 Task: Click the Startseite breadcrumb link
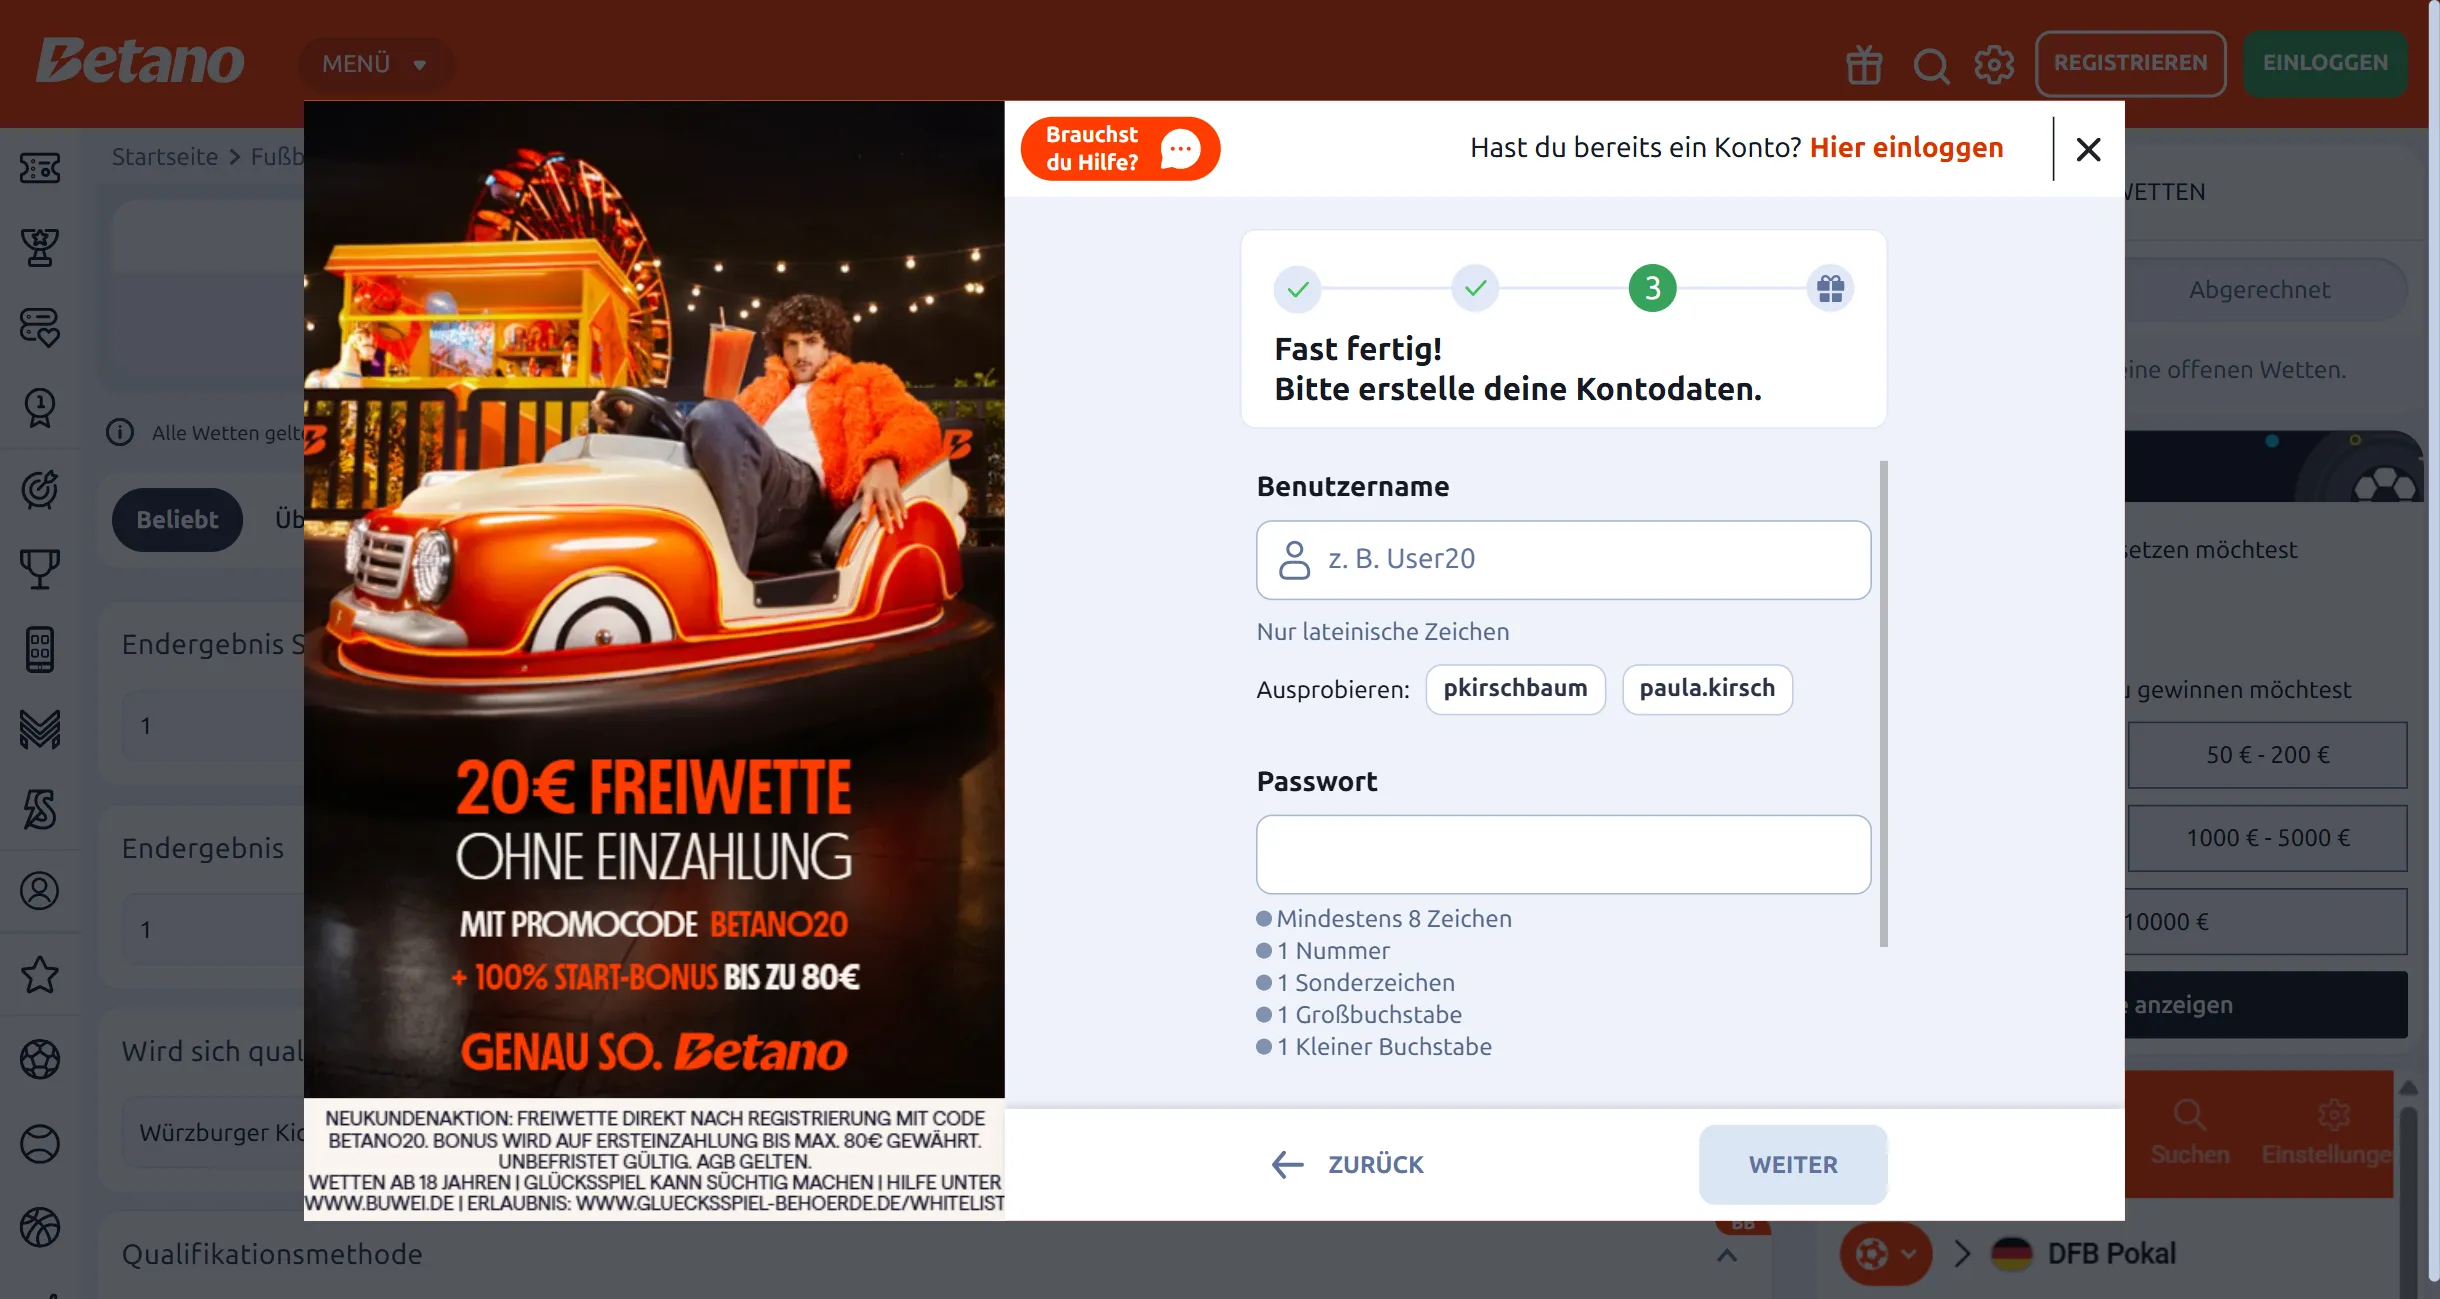tap(165, 157)
